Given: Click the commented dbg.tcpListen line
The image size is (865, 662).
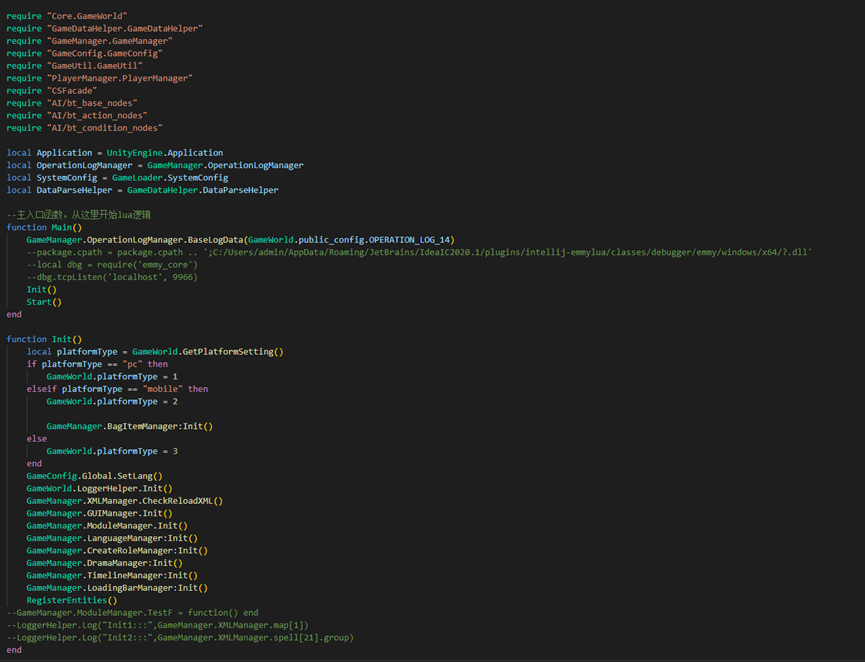Looking at the screenshot, I should [x=112, y=277].
